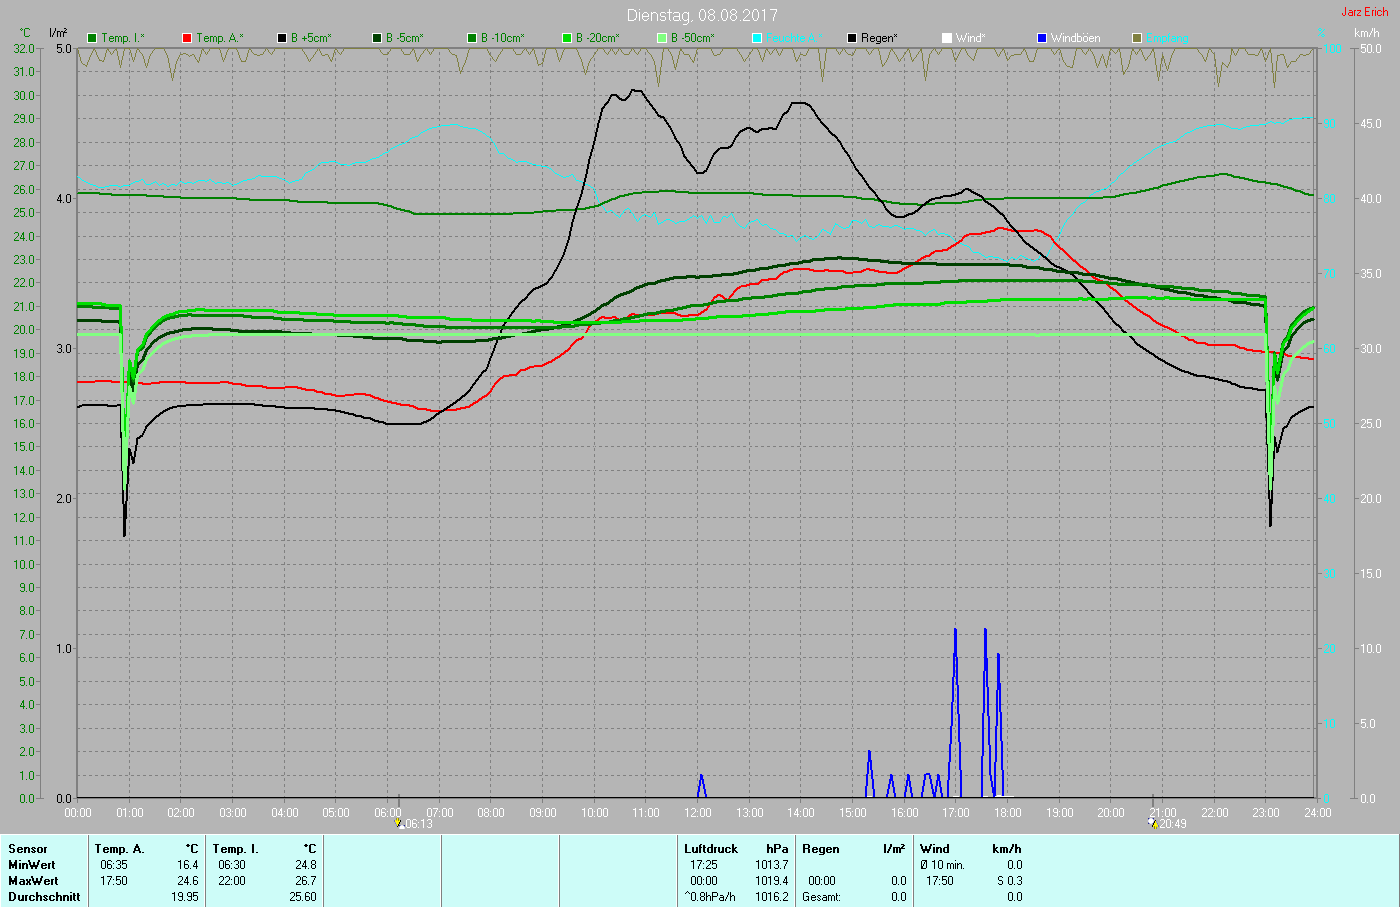This screenshot has width=1400, height=907.
Task: Click the cyan legend color square
Action: tap(757, 38)
